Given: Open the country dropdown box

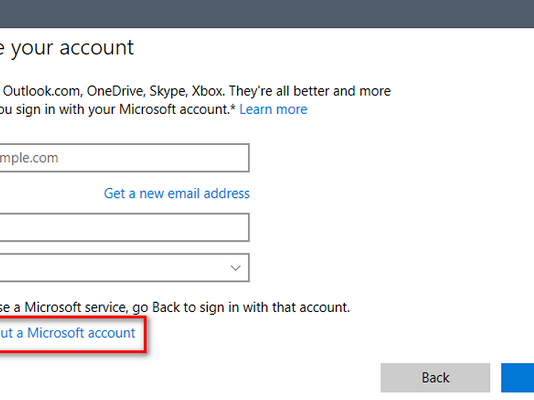Looking at the screenshot, I should point(124,268).
